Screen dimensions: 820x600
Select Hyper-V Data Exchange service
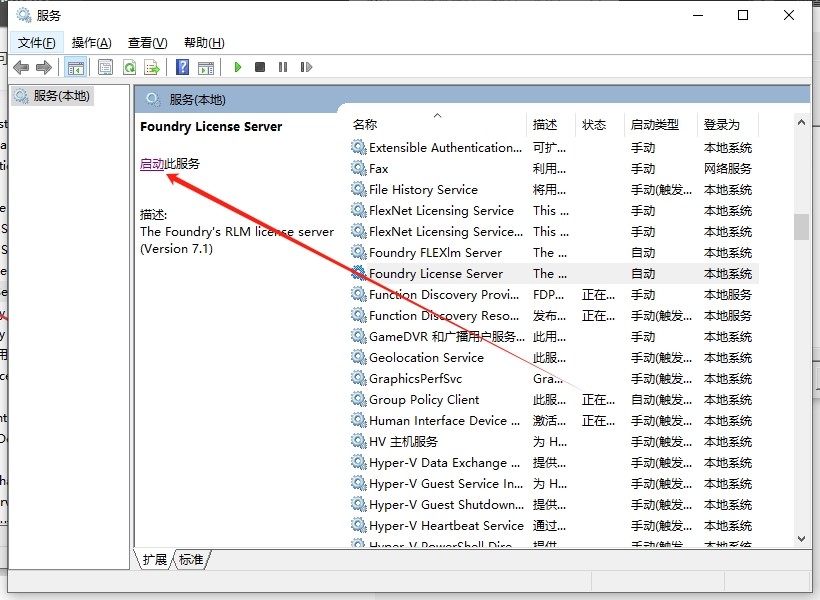pyautogui.click(x=554, y=462)
